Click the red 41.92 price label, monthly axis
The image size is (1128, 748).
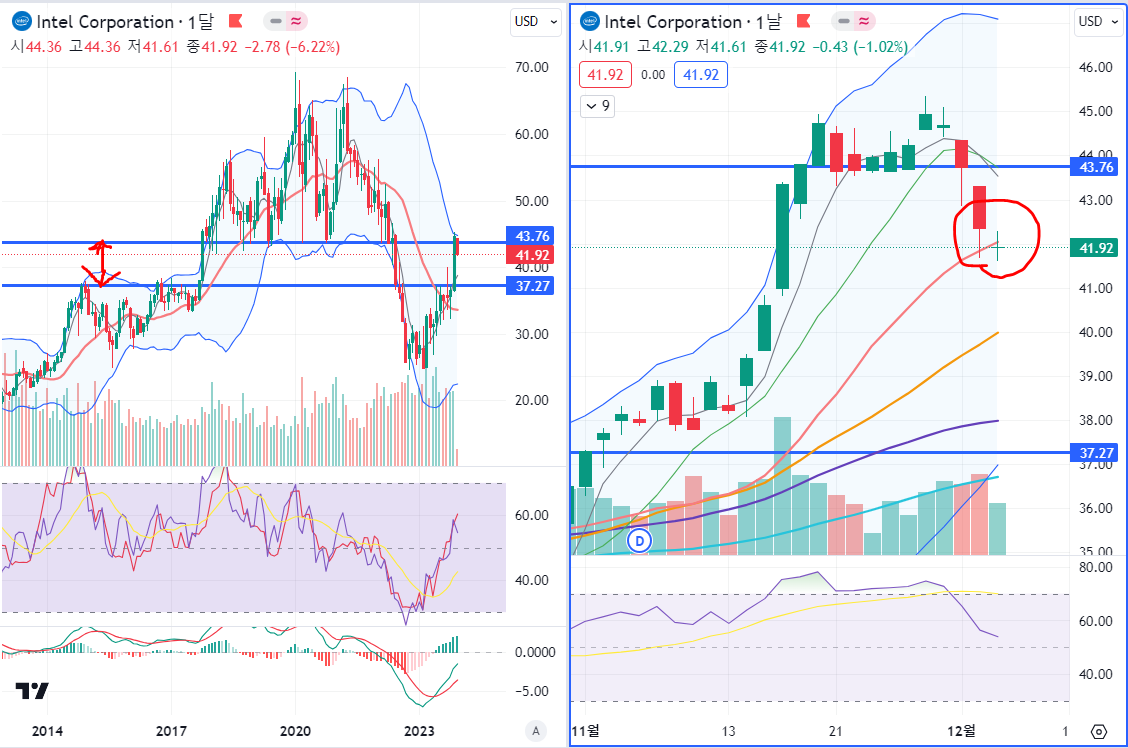tap(532, 255)
